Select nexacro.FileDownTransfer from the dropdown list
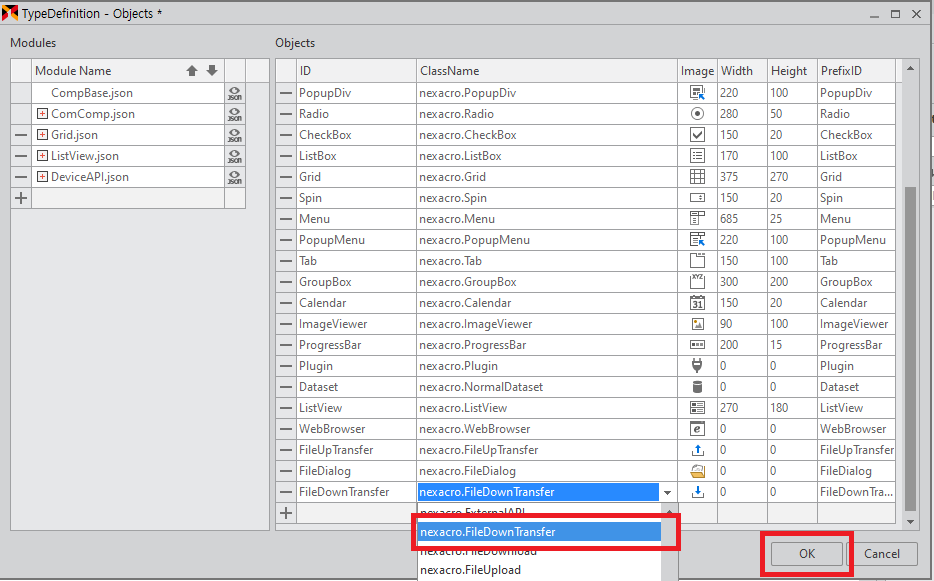Image resolution: width=934 pixels, height=581 pixels. [540, 532]
